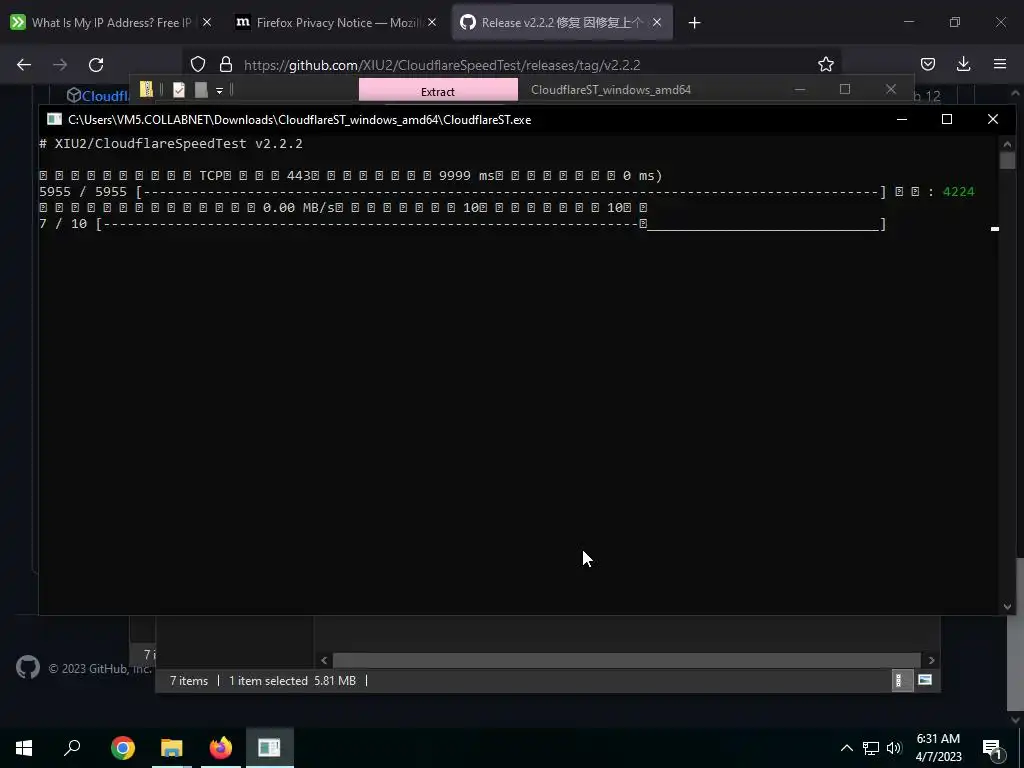Close the GitHub Release v2.2.2 tab
The width and height of the screenshot is (1024, 768).
(657, 22)
